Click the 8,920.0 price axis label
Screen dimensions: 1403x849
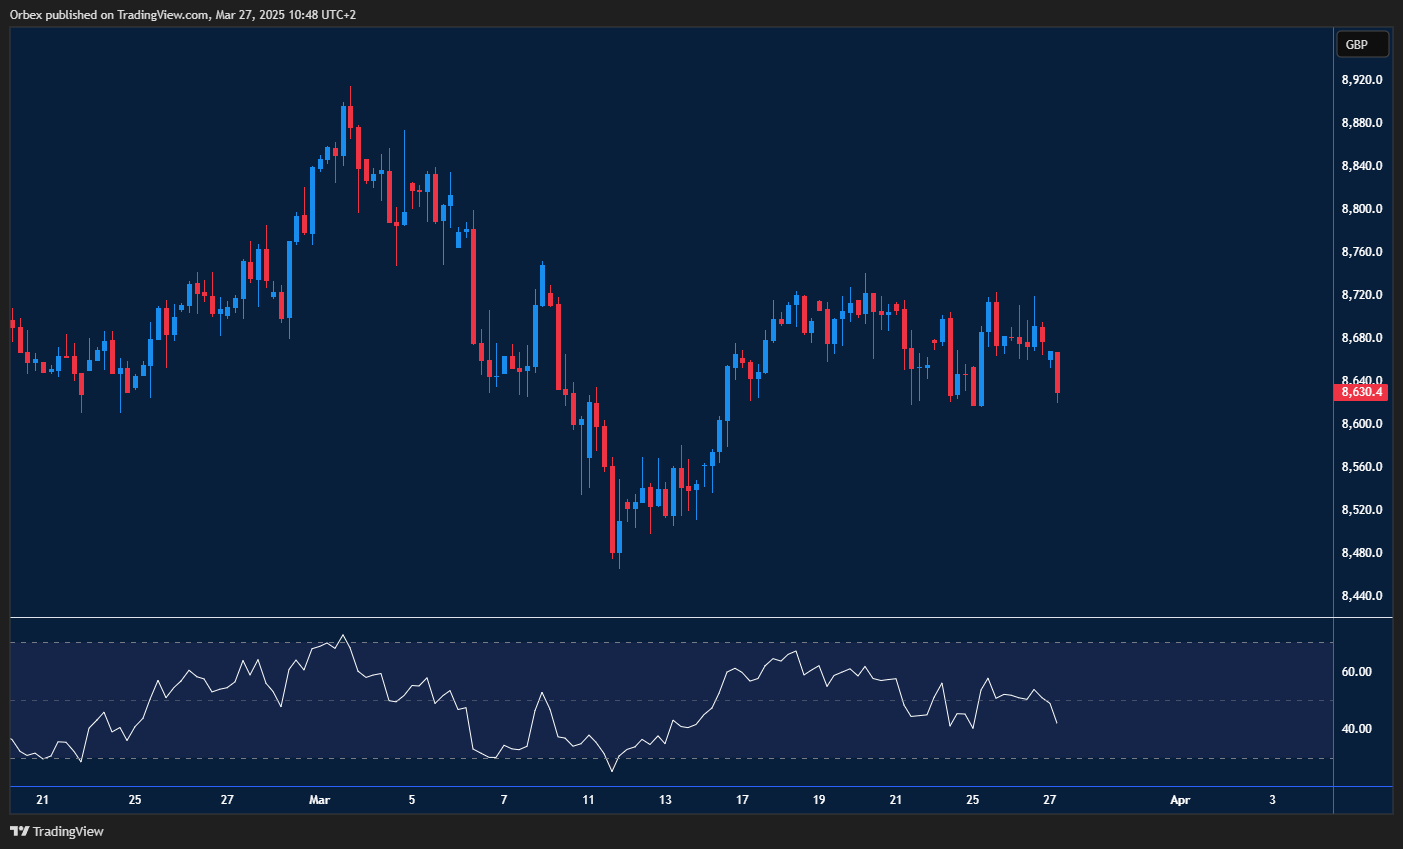tap(1361, 79)
